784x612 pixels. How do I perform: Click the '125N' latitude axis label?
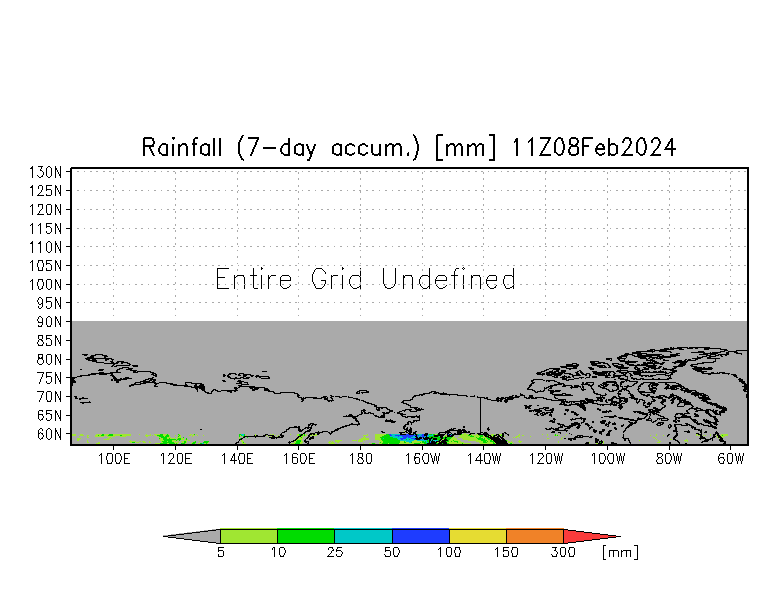pyautogui.click(x=46, y=191)
